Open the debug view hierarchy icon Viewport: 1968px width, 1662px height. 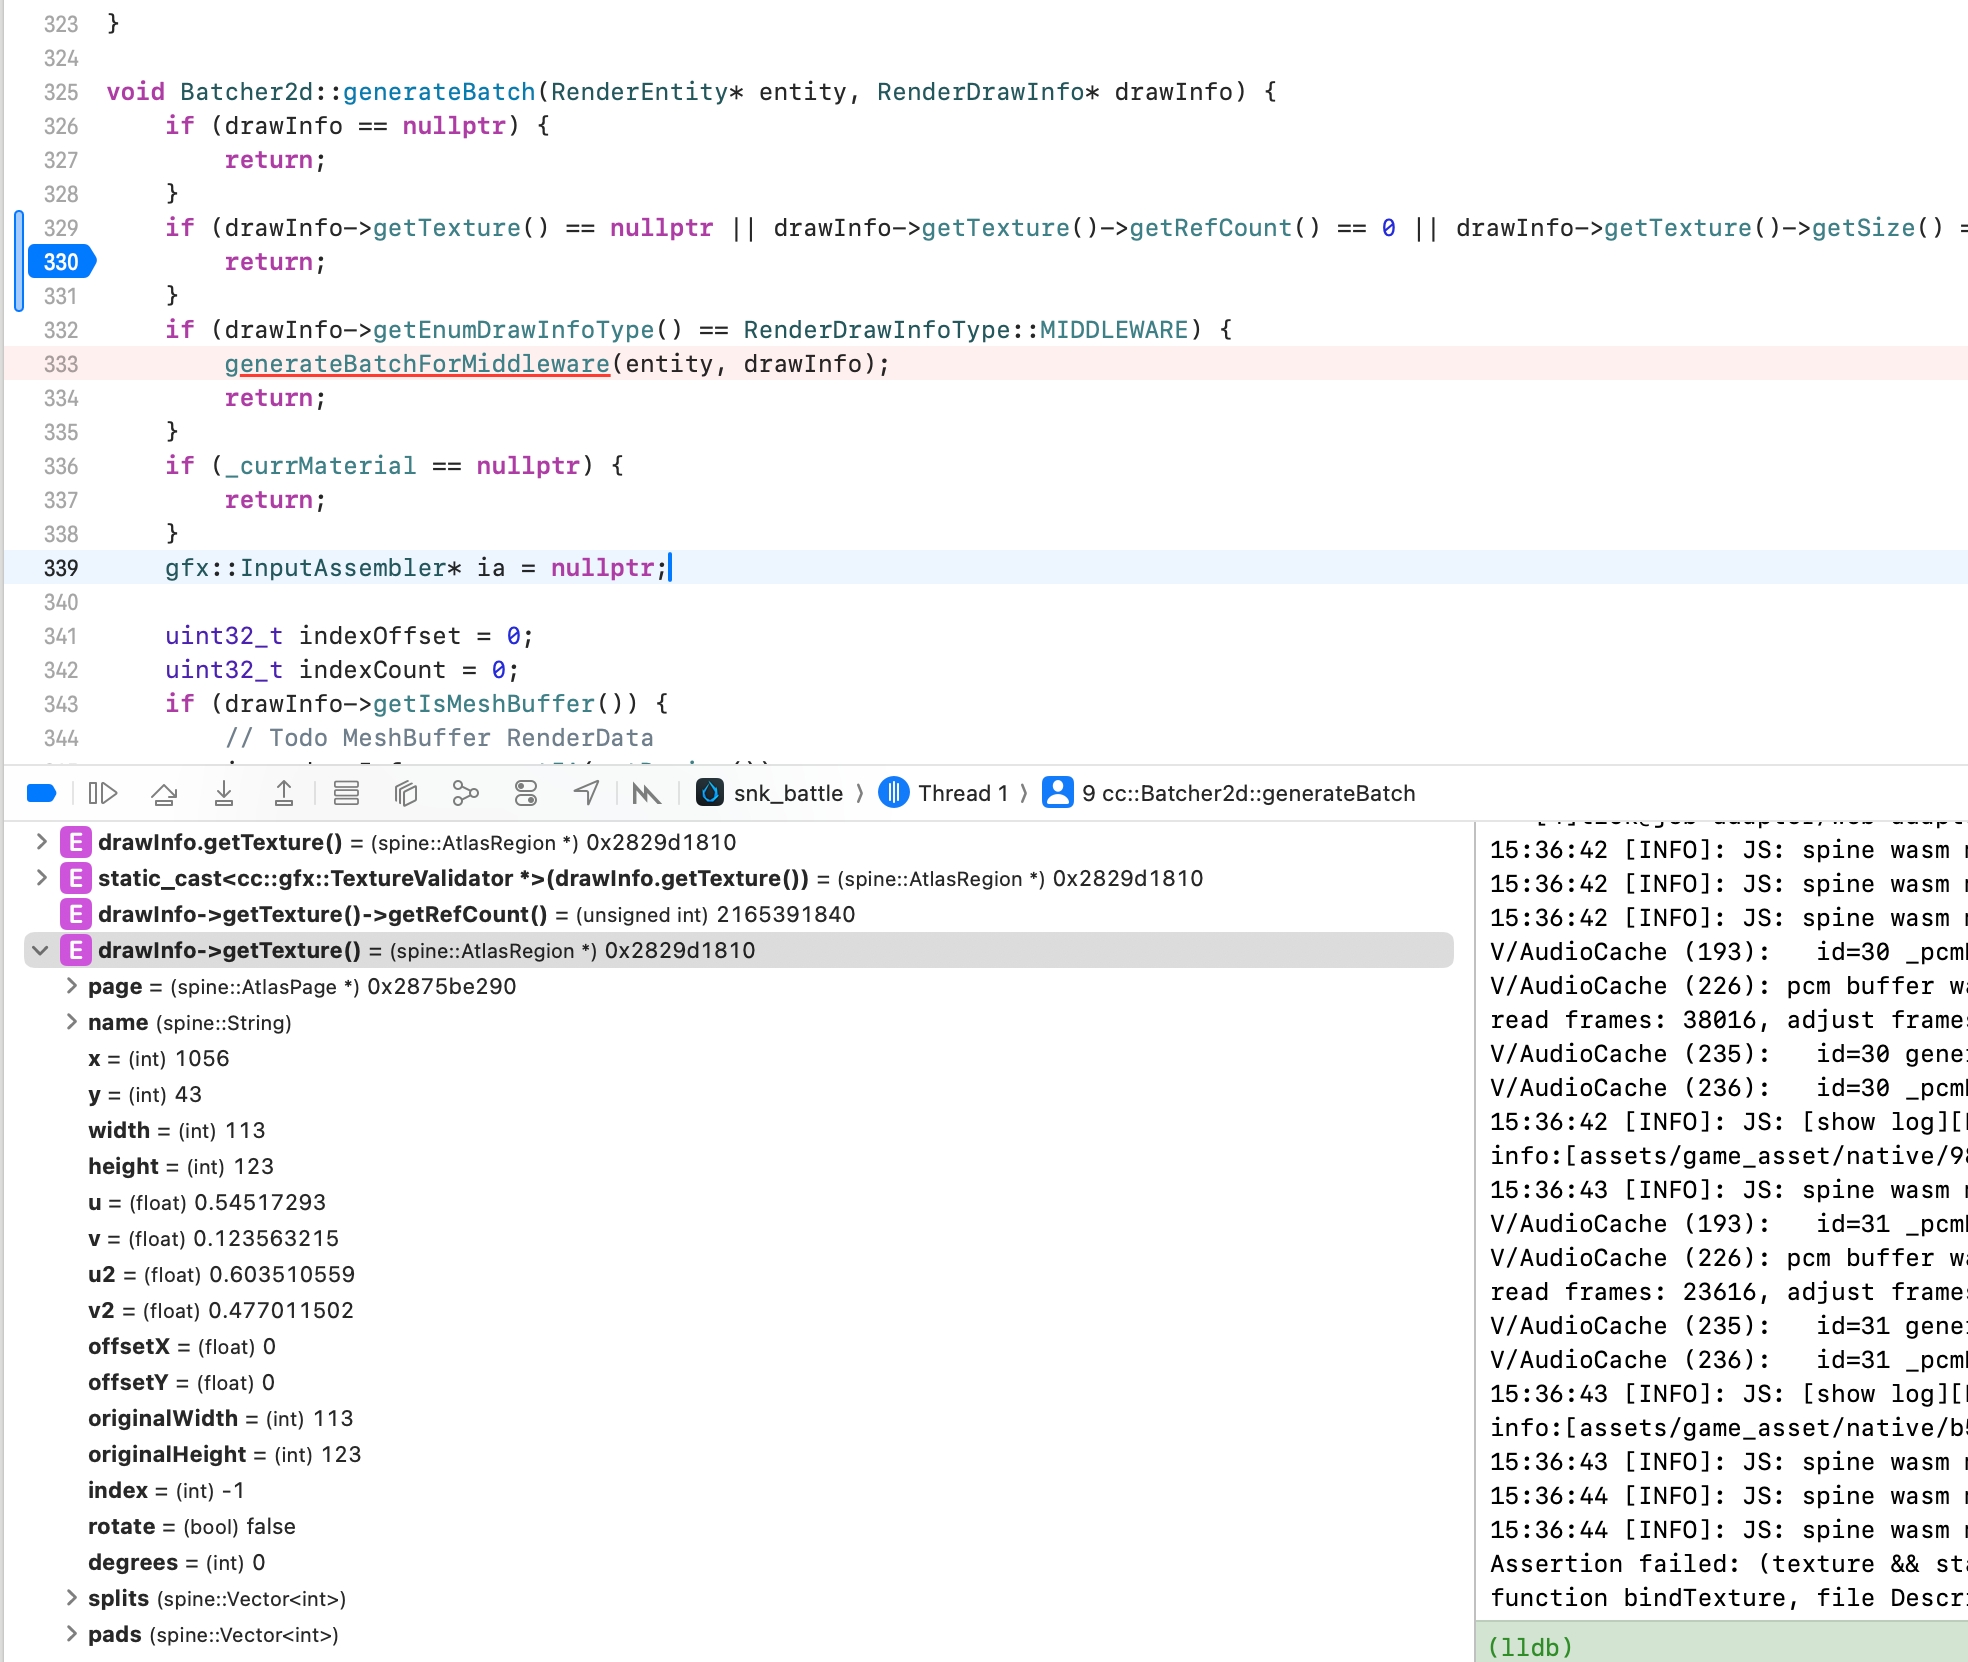pyautogui.click(x=406, y=793)
